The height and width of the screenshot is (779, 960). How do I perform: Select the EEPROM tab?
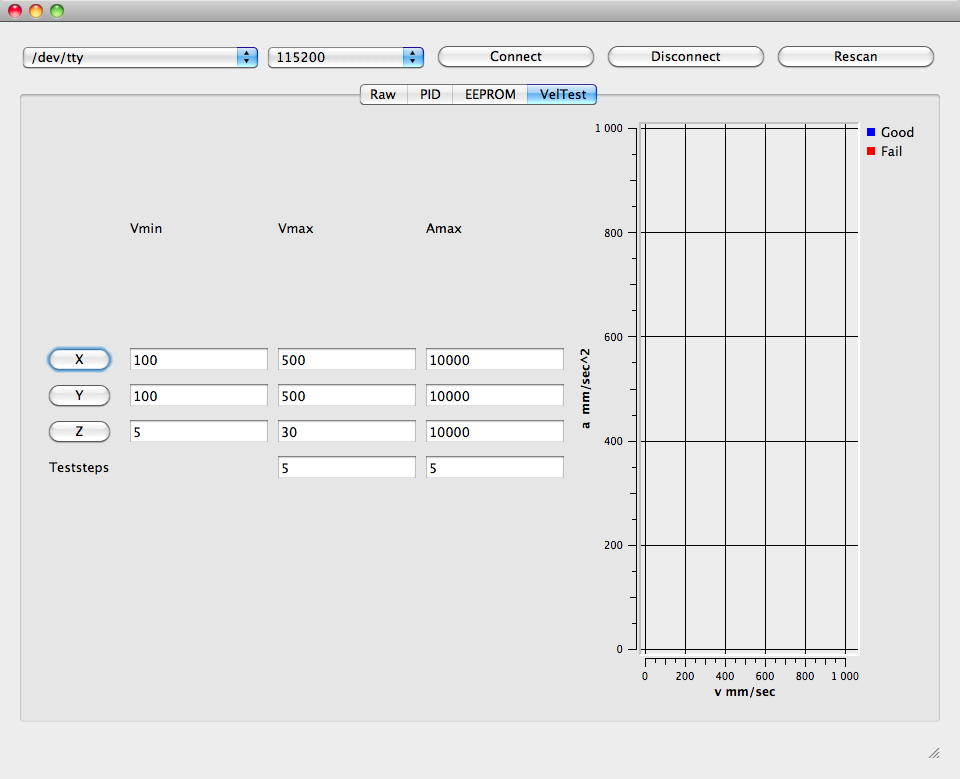pos(490,95)
